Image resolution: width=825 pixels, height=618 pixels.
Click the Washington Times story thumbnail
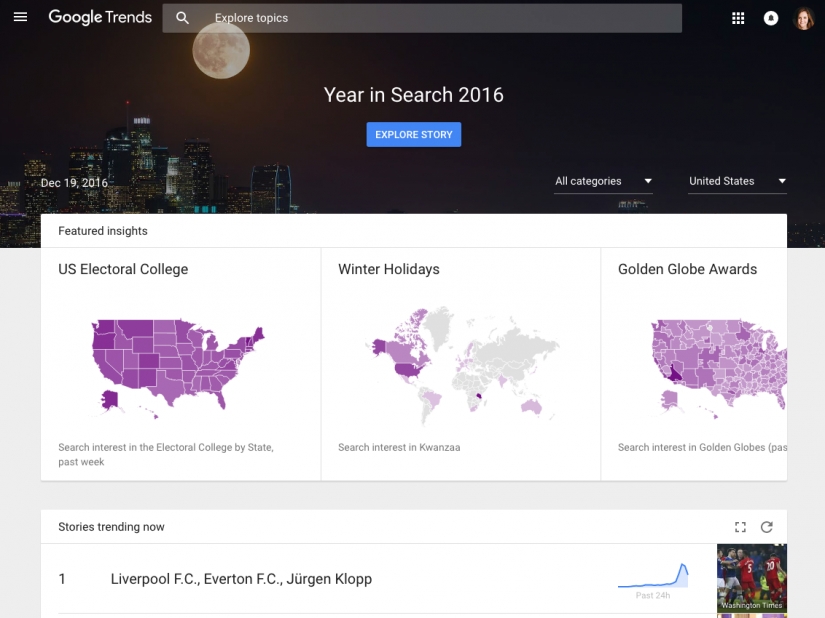(751, 579)
